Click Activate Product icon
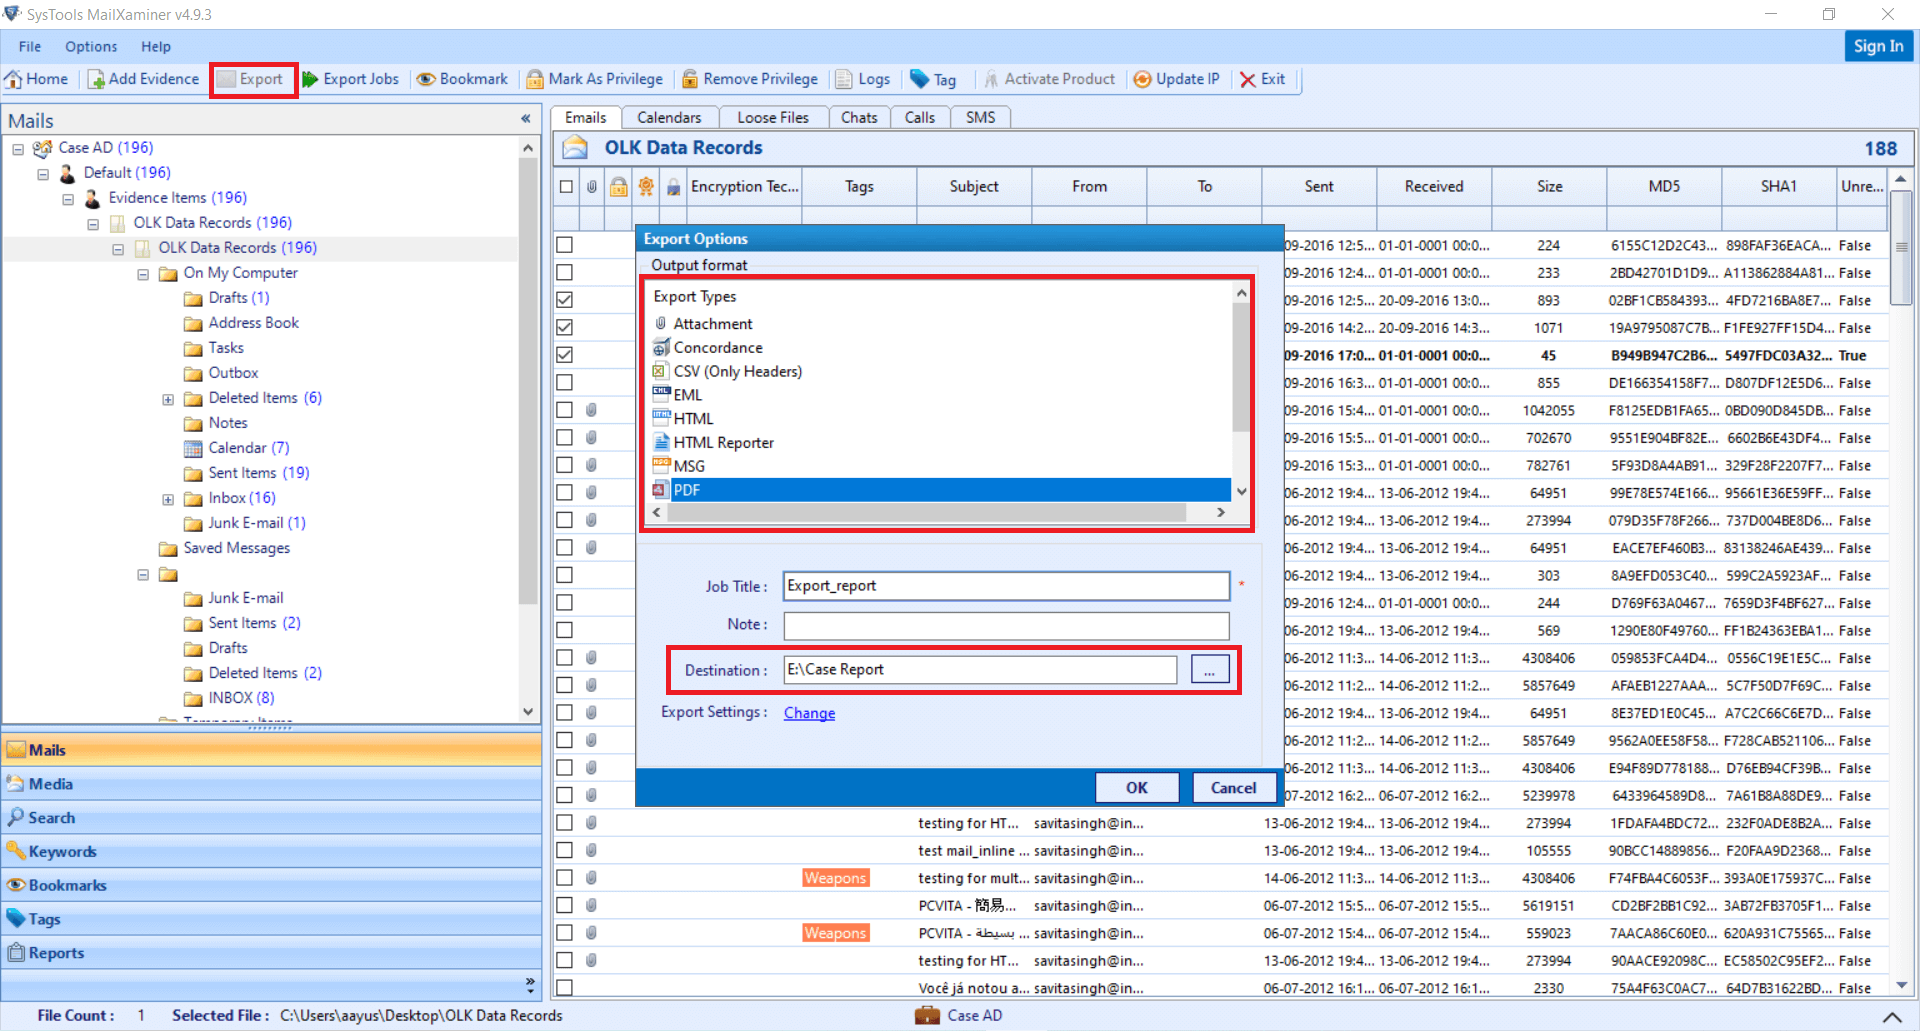This screenshot has width=1920, height=1031. pyautogui.click(x=1049, y=79)
